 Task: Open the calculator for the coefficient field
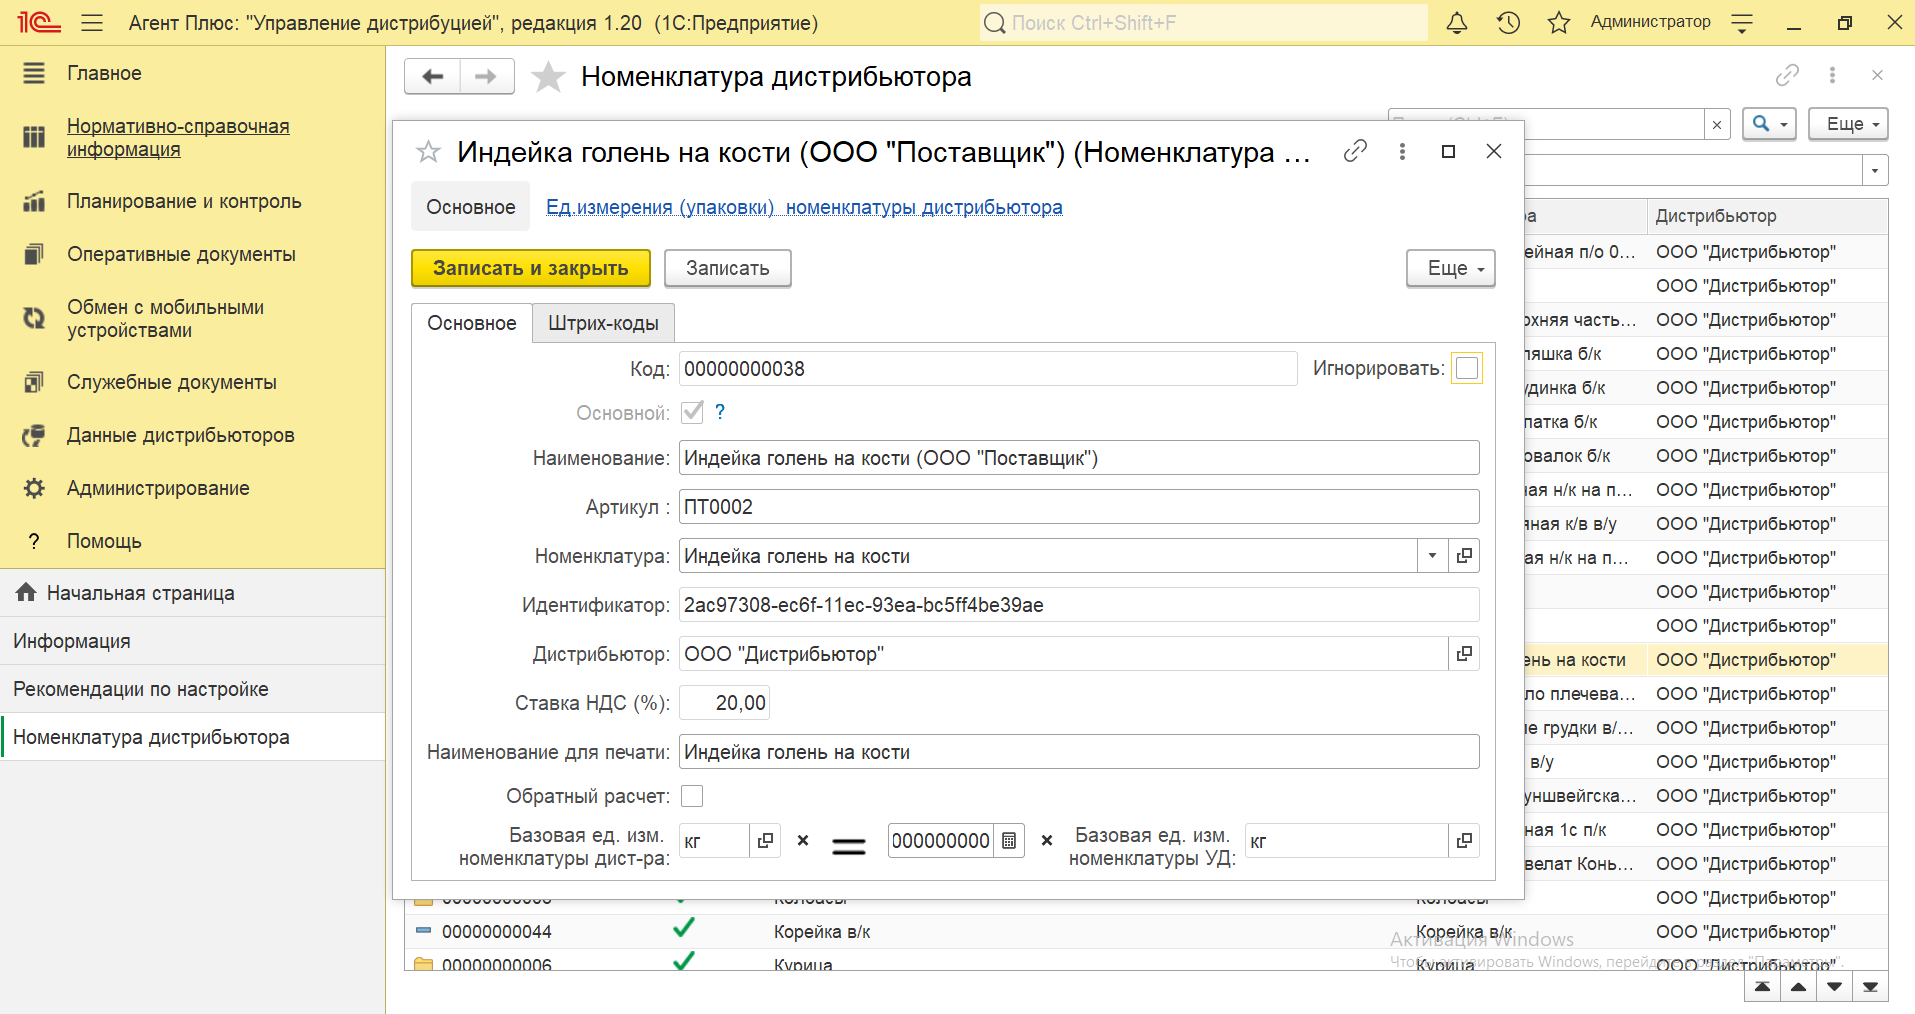[1009, 841]
